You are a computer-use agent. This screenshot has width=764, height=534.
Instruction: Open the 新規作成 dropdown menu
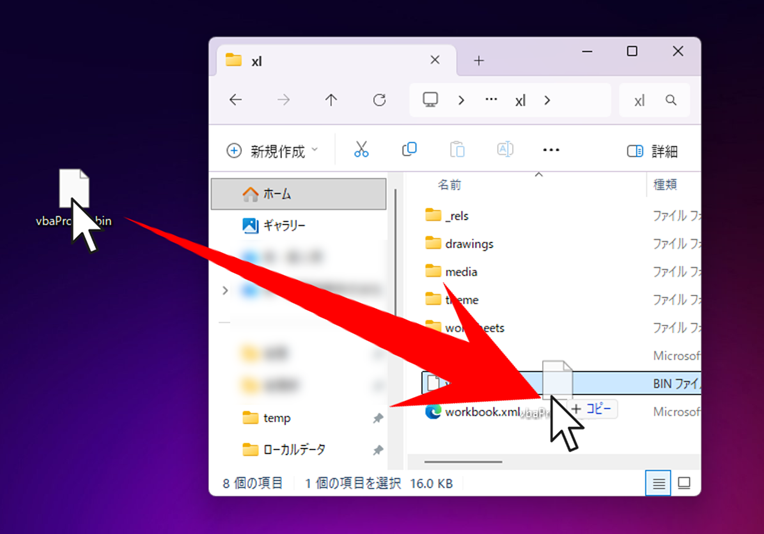pyautogui.click(x=272, y=151)
